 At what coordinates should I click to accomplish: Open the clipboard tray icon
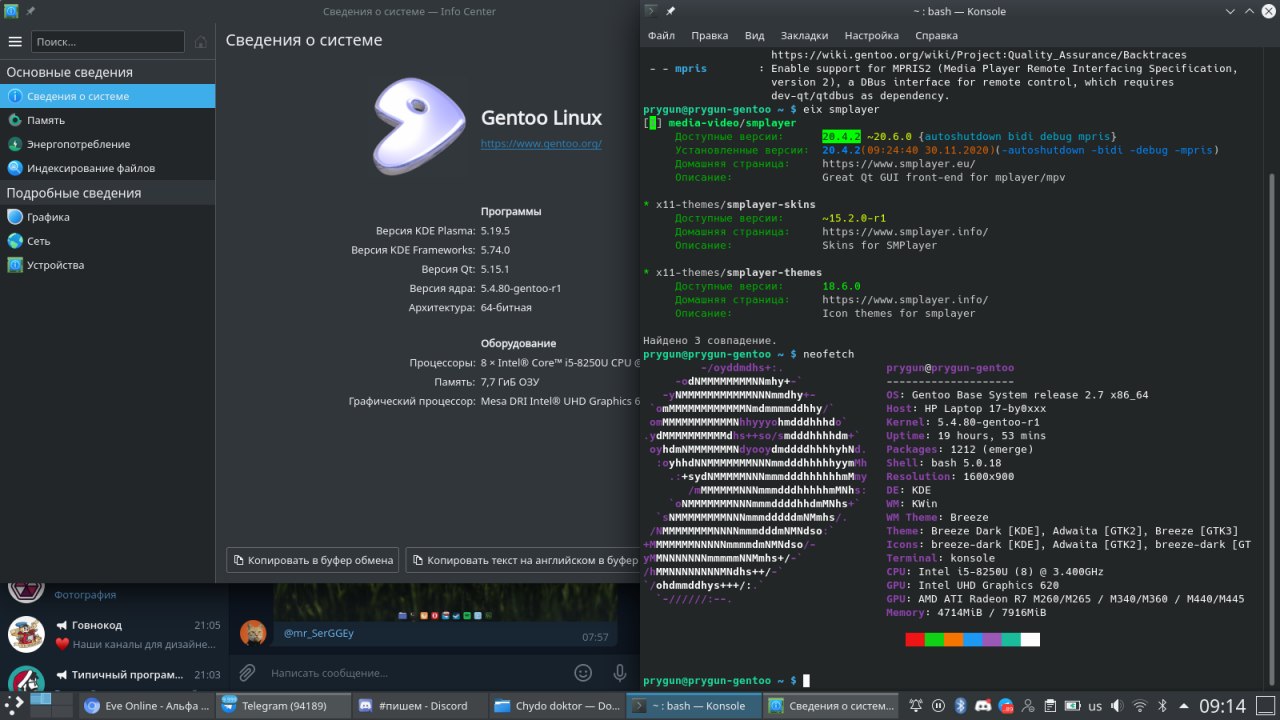tap(1049, 705)
